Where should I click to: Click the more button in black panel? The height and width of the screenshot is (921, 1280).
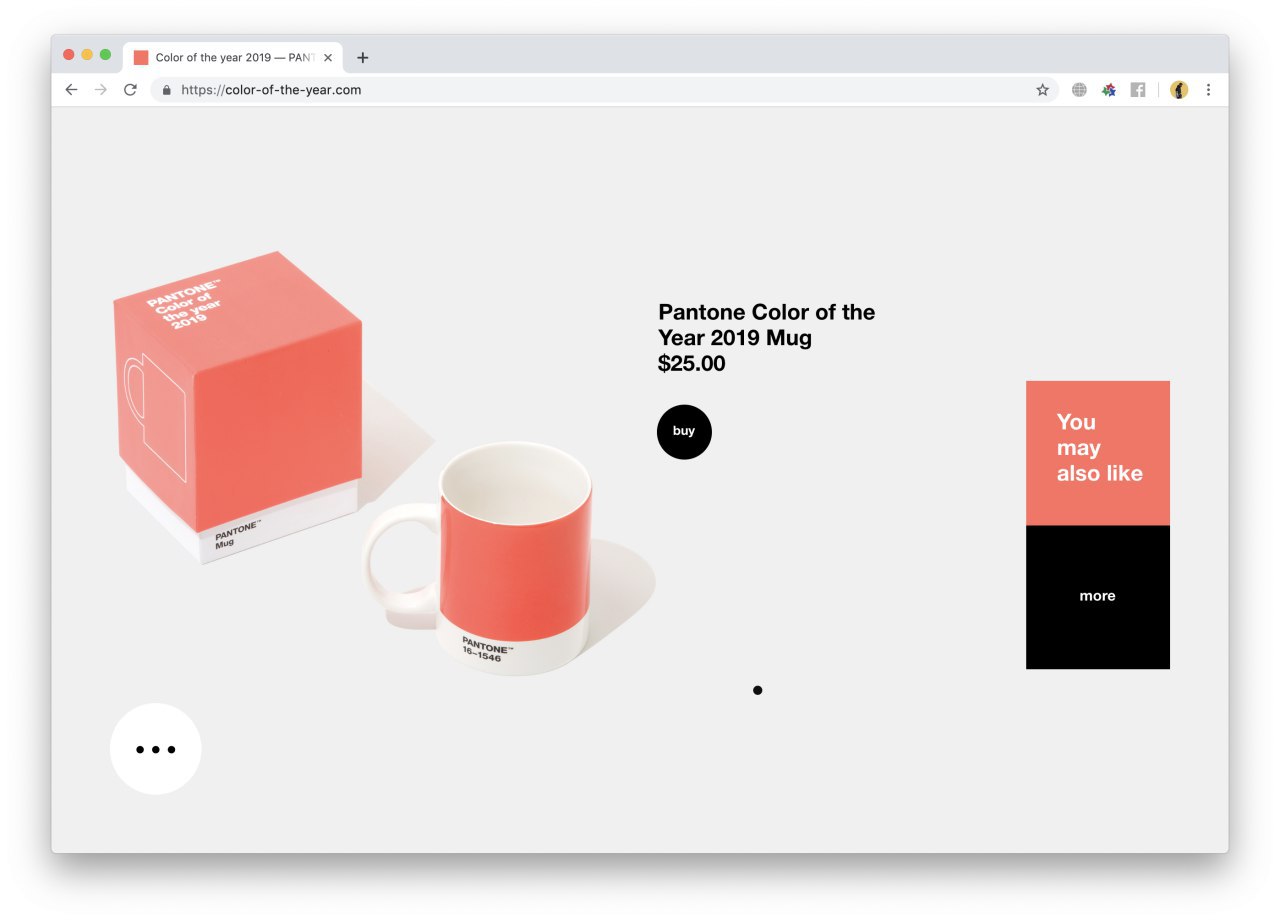tap(1097, 597)
